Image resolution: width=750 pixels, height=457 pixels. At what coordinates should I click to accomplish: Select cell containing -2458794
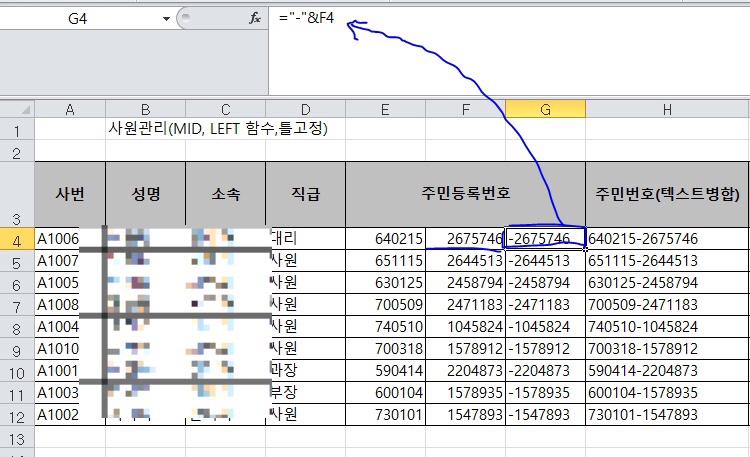pos(545,283)
